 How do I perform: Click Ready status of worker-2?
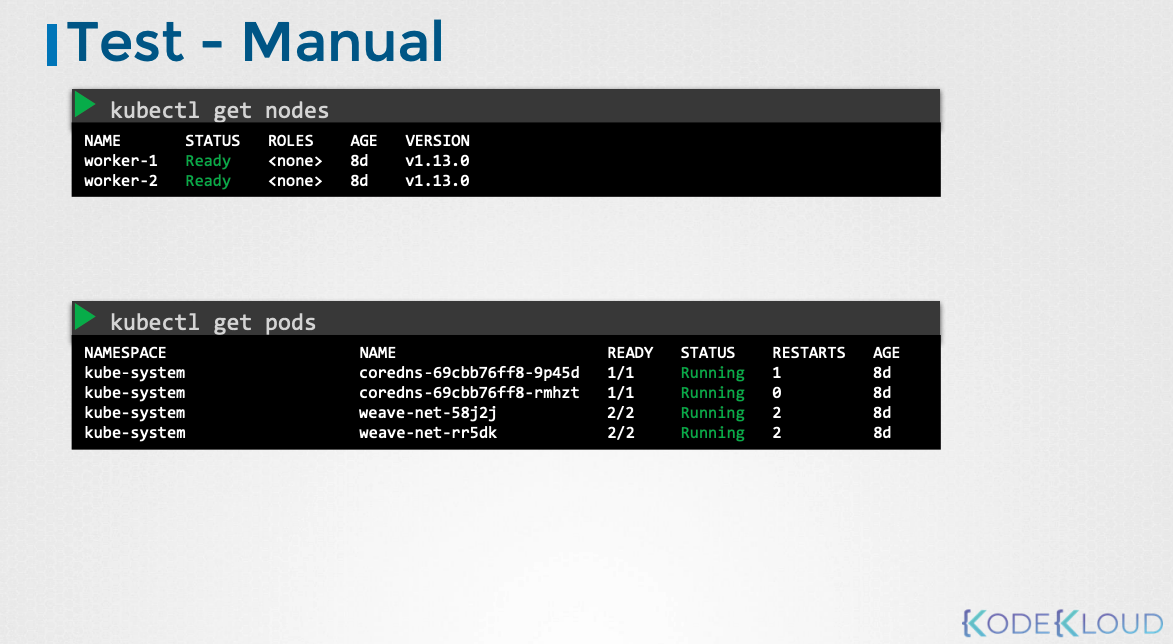coord(208,181)
